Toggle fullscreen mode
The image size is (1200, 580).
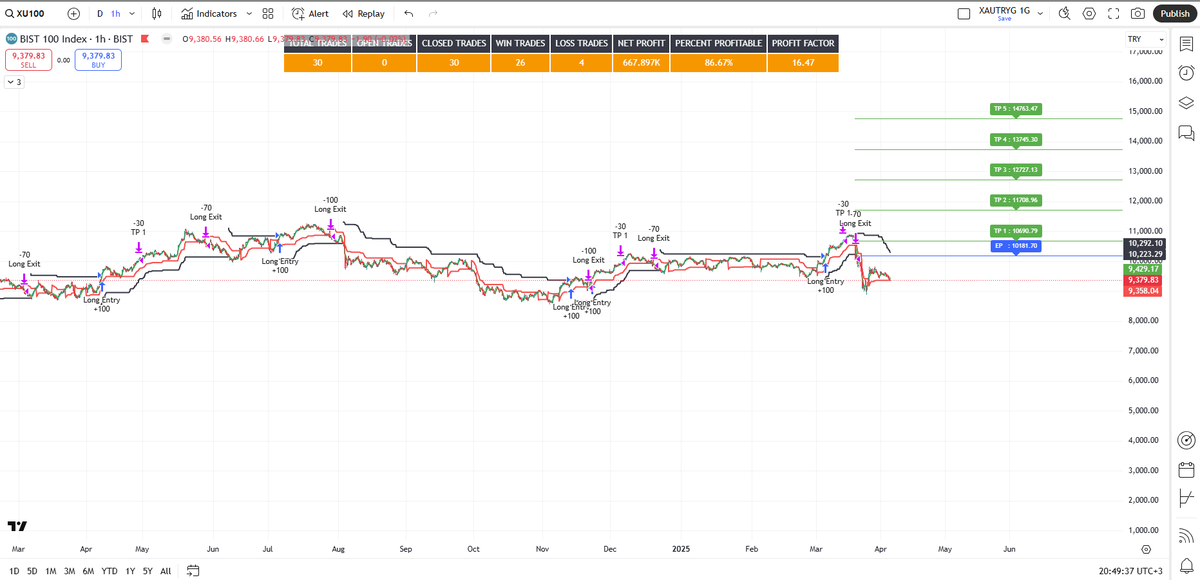1114,14
